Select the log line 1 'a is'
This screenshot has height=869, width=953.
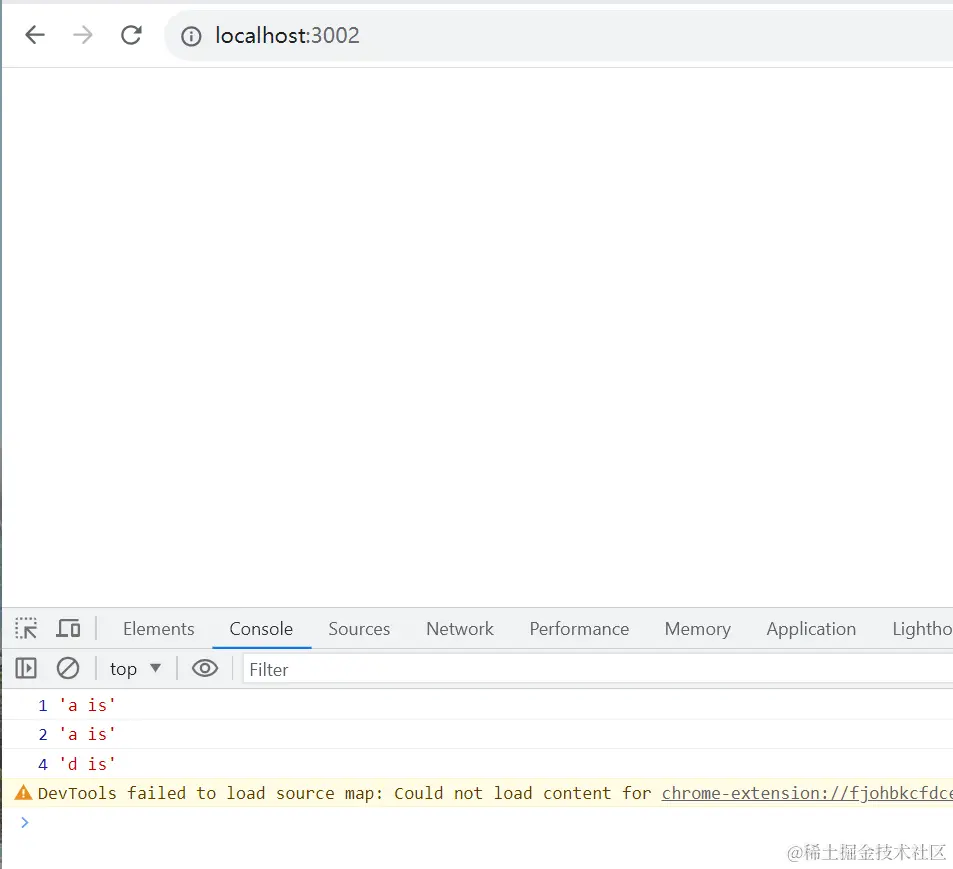tap(478, 706)
